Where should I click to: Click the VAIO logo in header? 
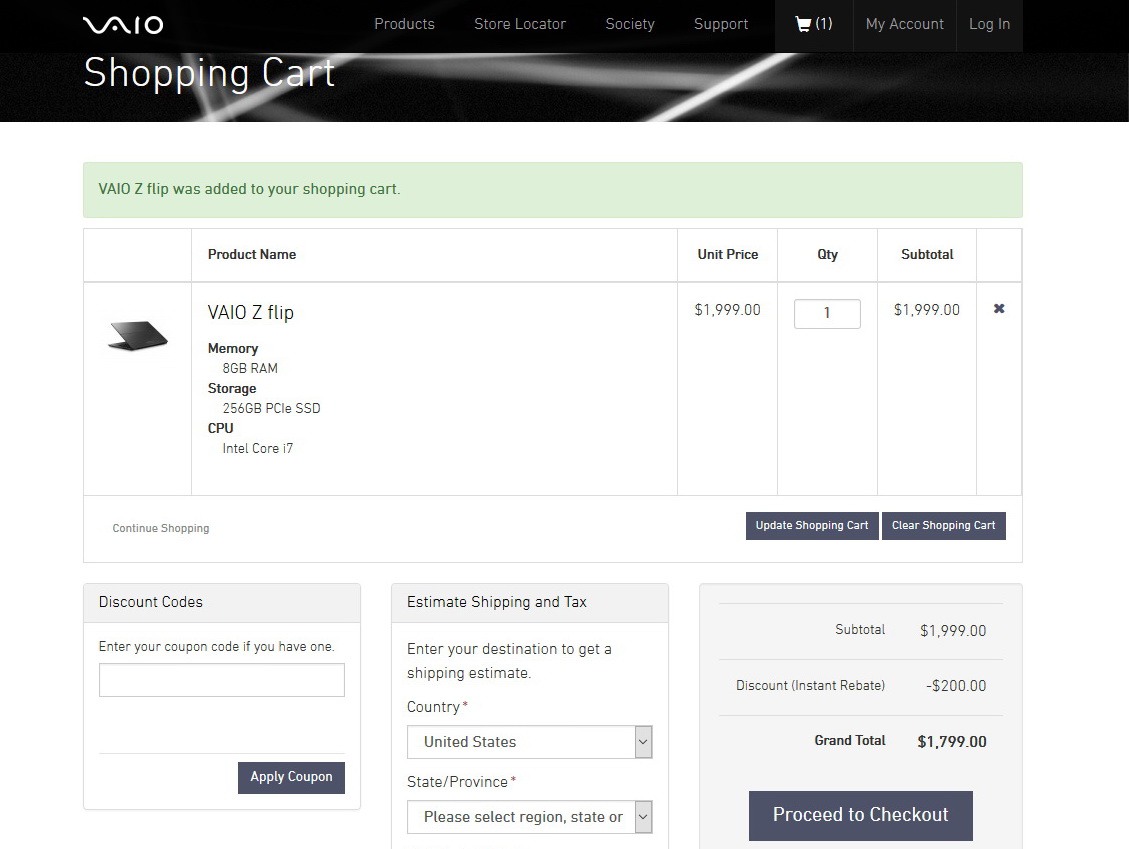tap(123, 24)
